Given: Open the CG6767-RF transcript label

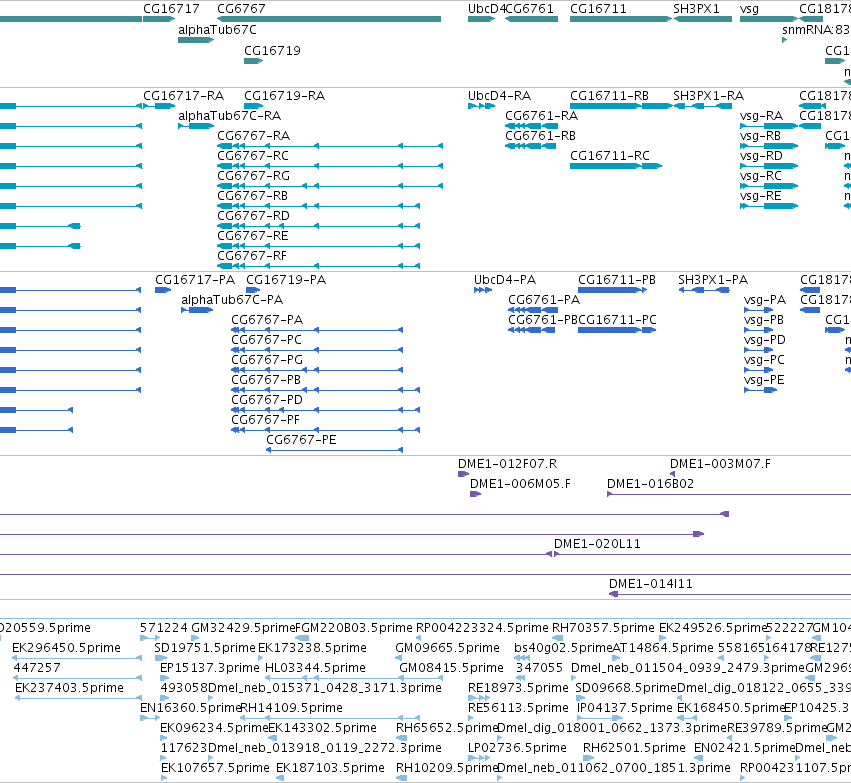Looking at the screenshot, I should (252, 256).
